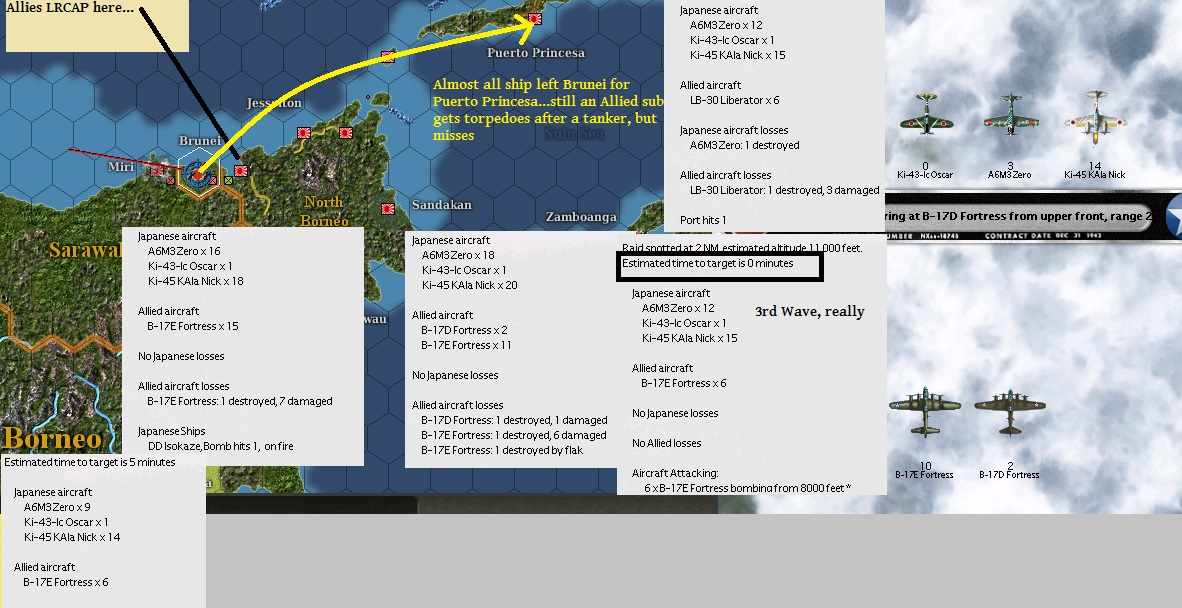Image resolution: width=1182 pixels, height=608 pixels.
Task: Click 'Estimated time to target is 5 minutes'
Action: click(x=90, y=463)
